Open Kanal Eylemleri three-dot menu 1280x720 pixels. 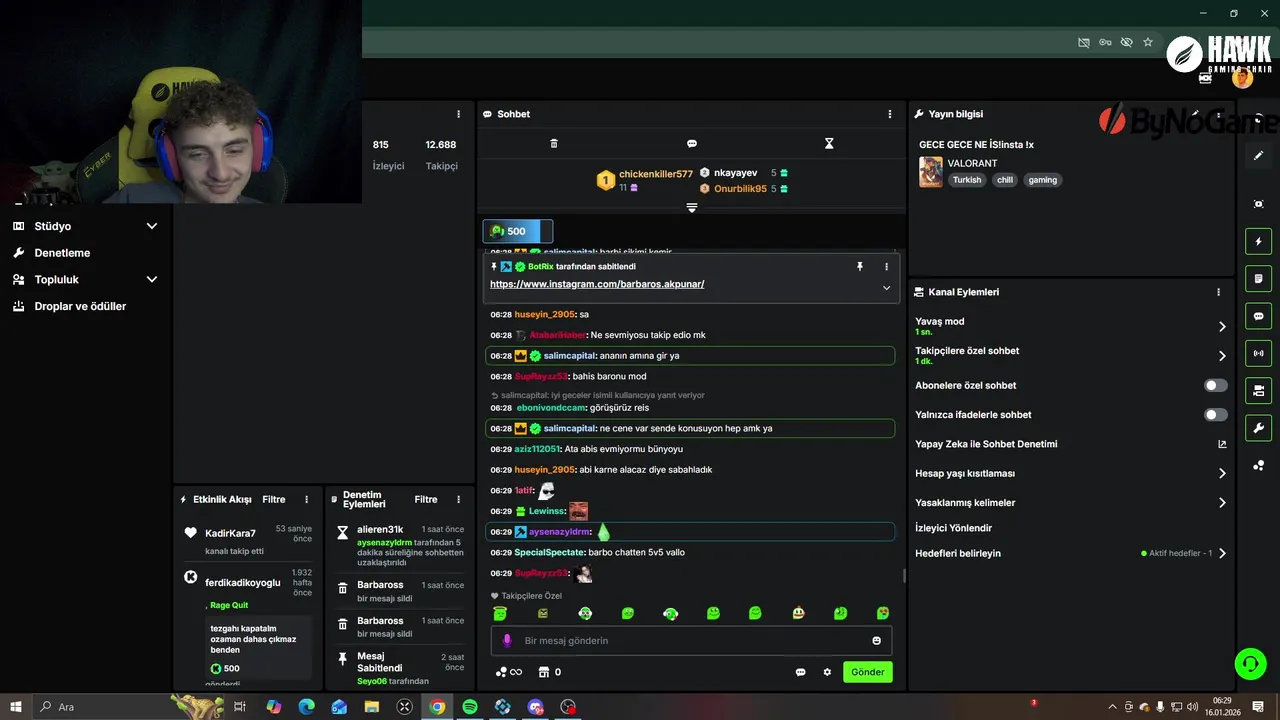pos(1218,292)
